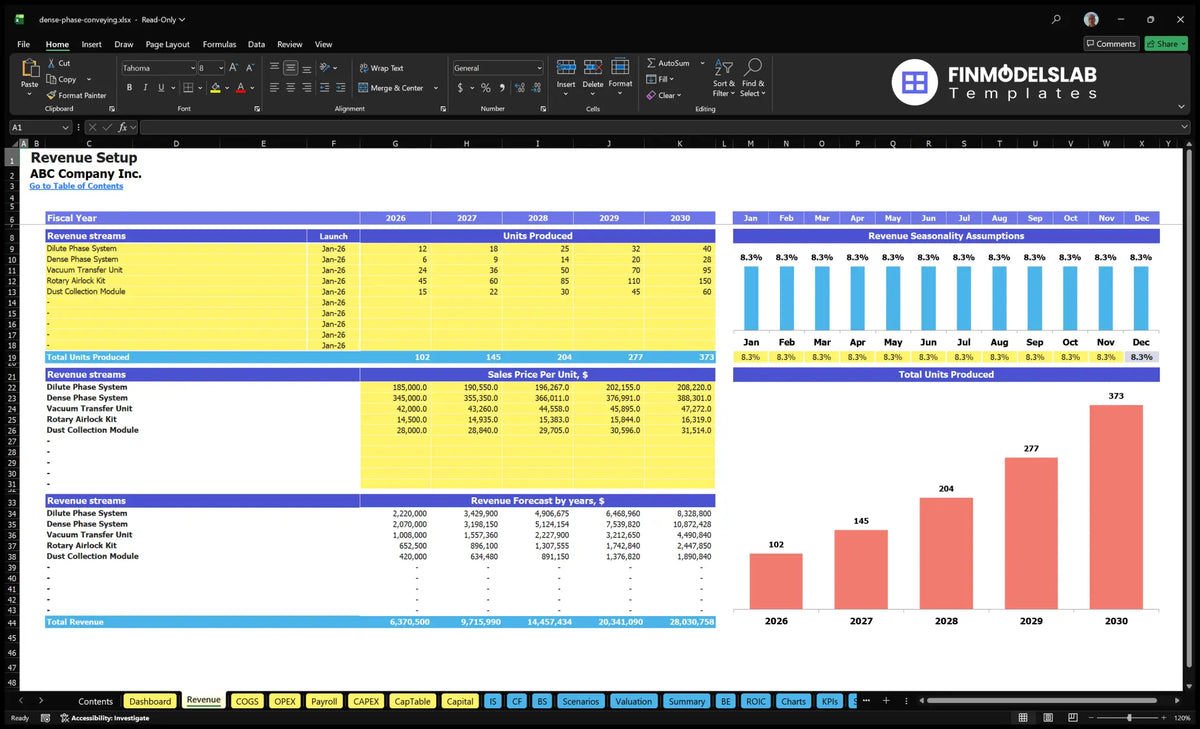This screenshot has height=729, width=1200.
Task: Open the Copy dropdown arrow
Action: 89,79
